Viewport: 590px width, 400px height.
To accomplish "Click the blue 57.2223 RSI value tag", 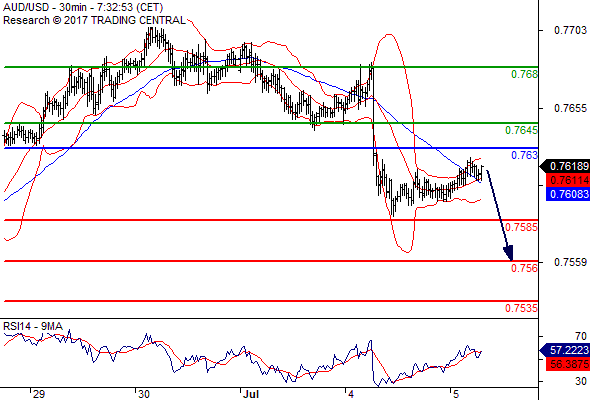I will pyautogui.click(x=565, y=350).
